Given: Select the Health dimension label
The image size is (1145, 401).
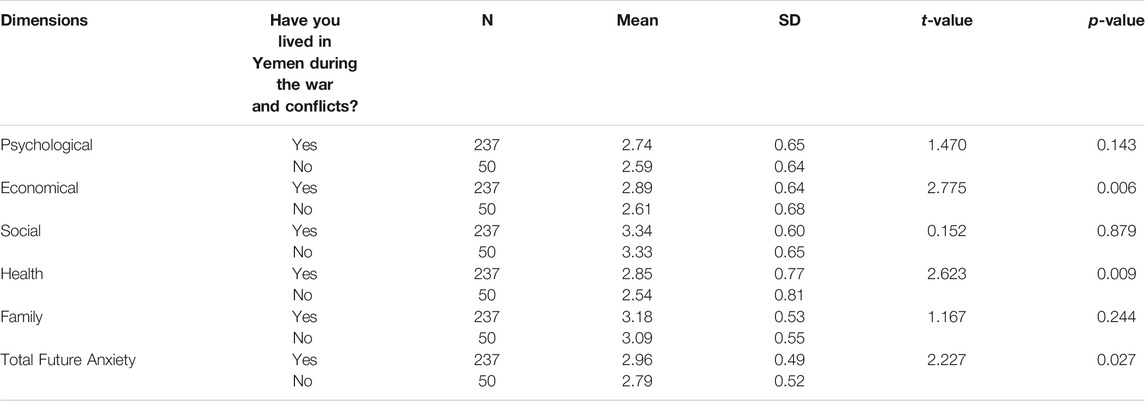Looking at the screenshot, I should [22, 274].
